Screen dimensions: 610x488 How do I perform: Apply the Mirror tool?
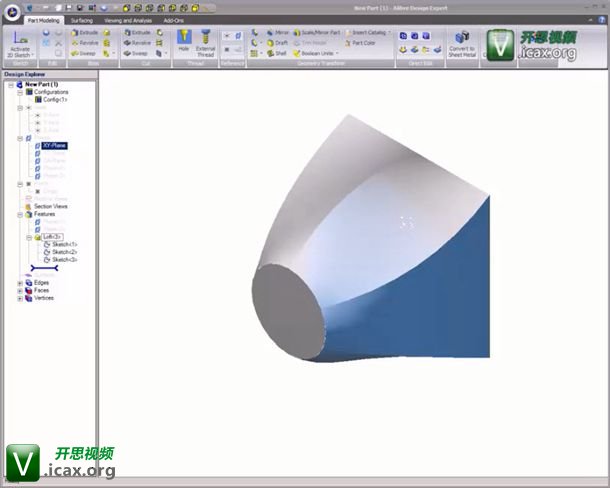(x=278, y=33)
